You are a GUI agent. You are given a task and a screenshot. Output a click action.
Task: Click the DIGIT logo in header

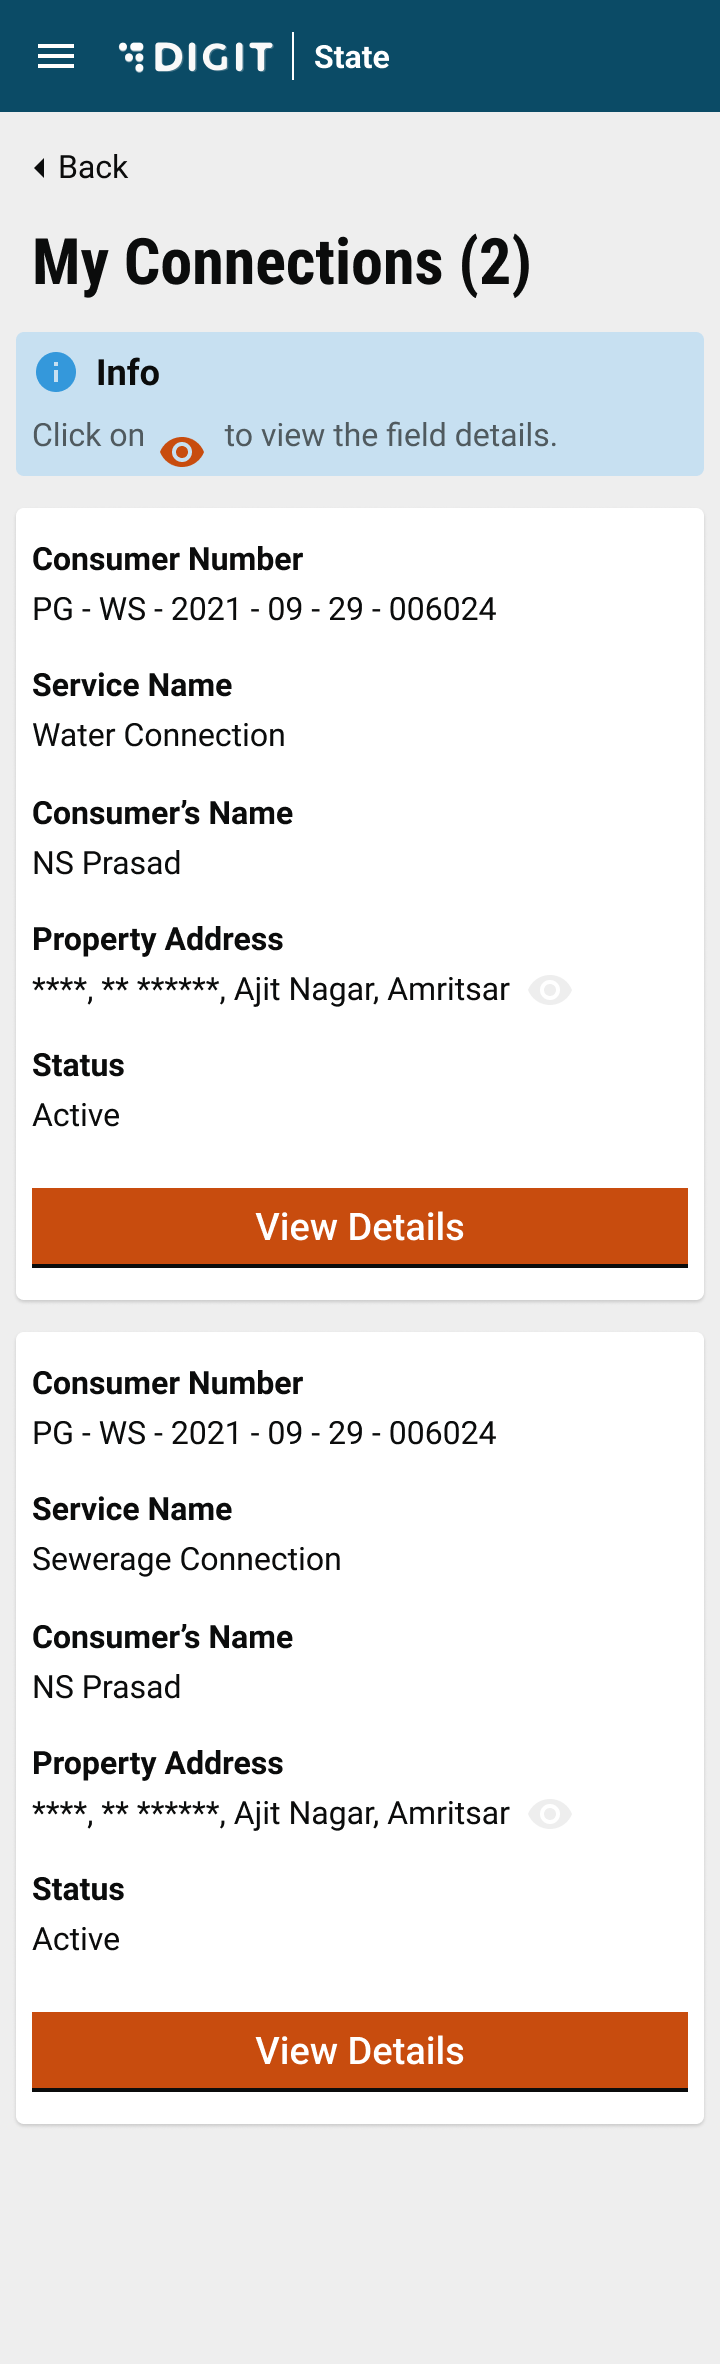click(x=196, y=57)
